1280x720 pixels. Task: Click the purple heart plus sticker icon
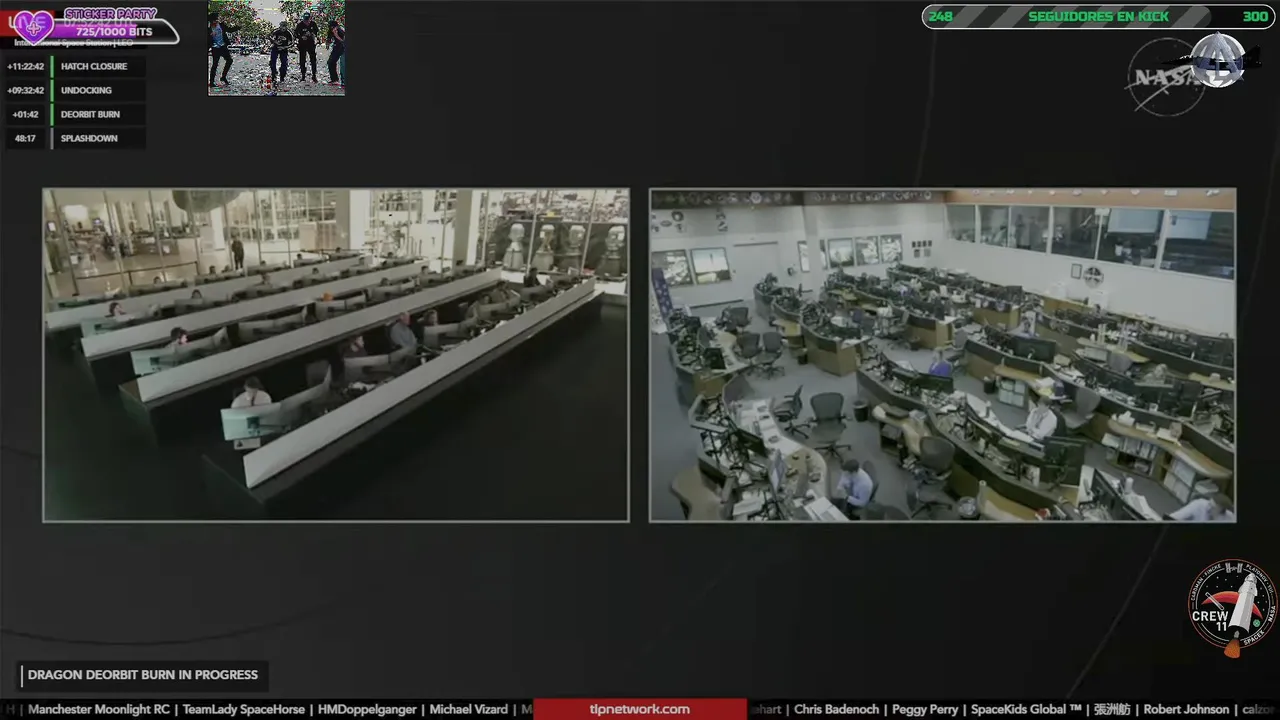point(33,26)
